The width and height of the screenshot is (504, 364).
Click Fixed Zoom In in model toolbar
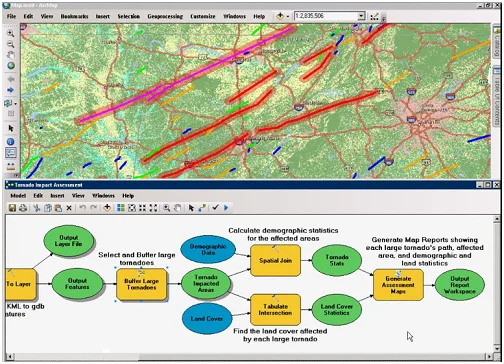tap(142, 208)
